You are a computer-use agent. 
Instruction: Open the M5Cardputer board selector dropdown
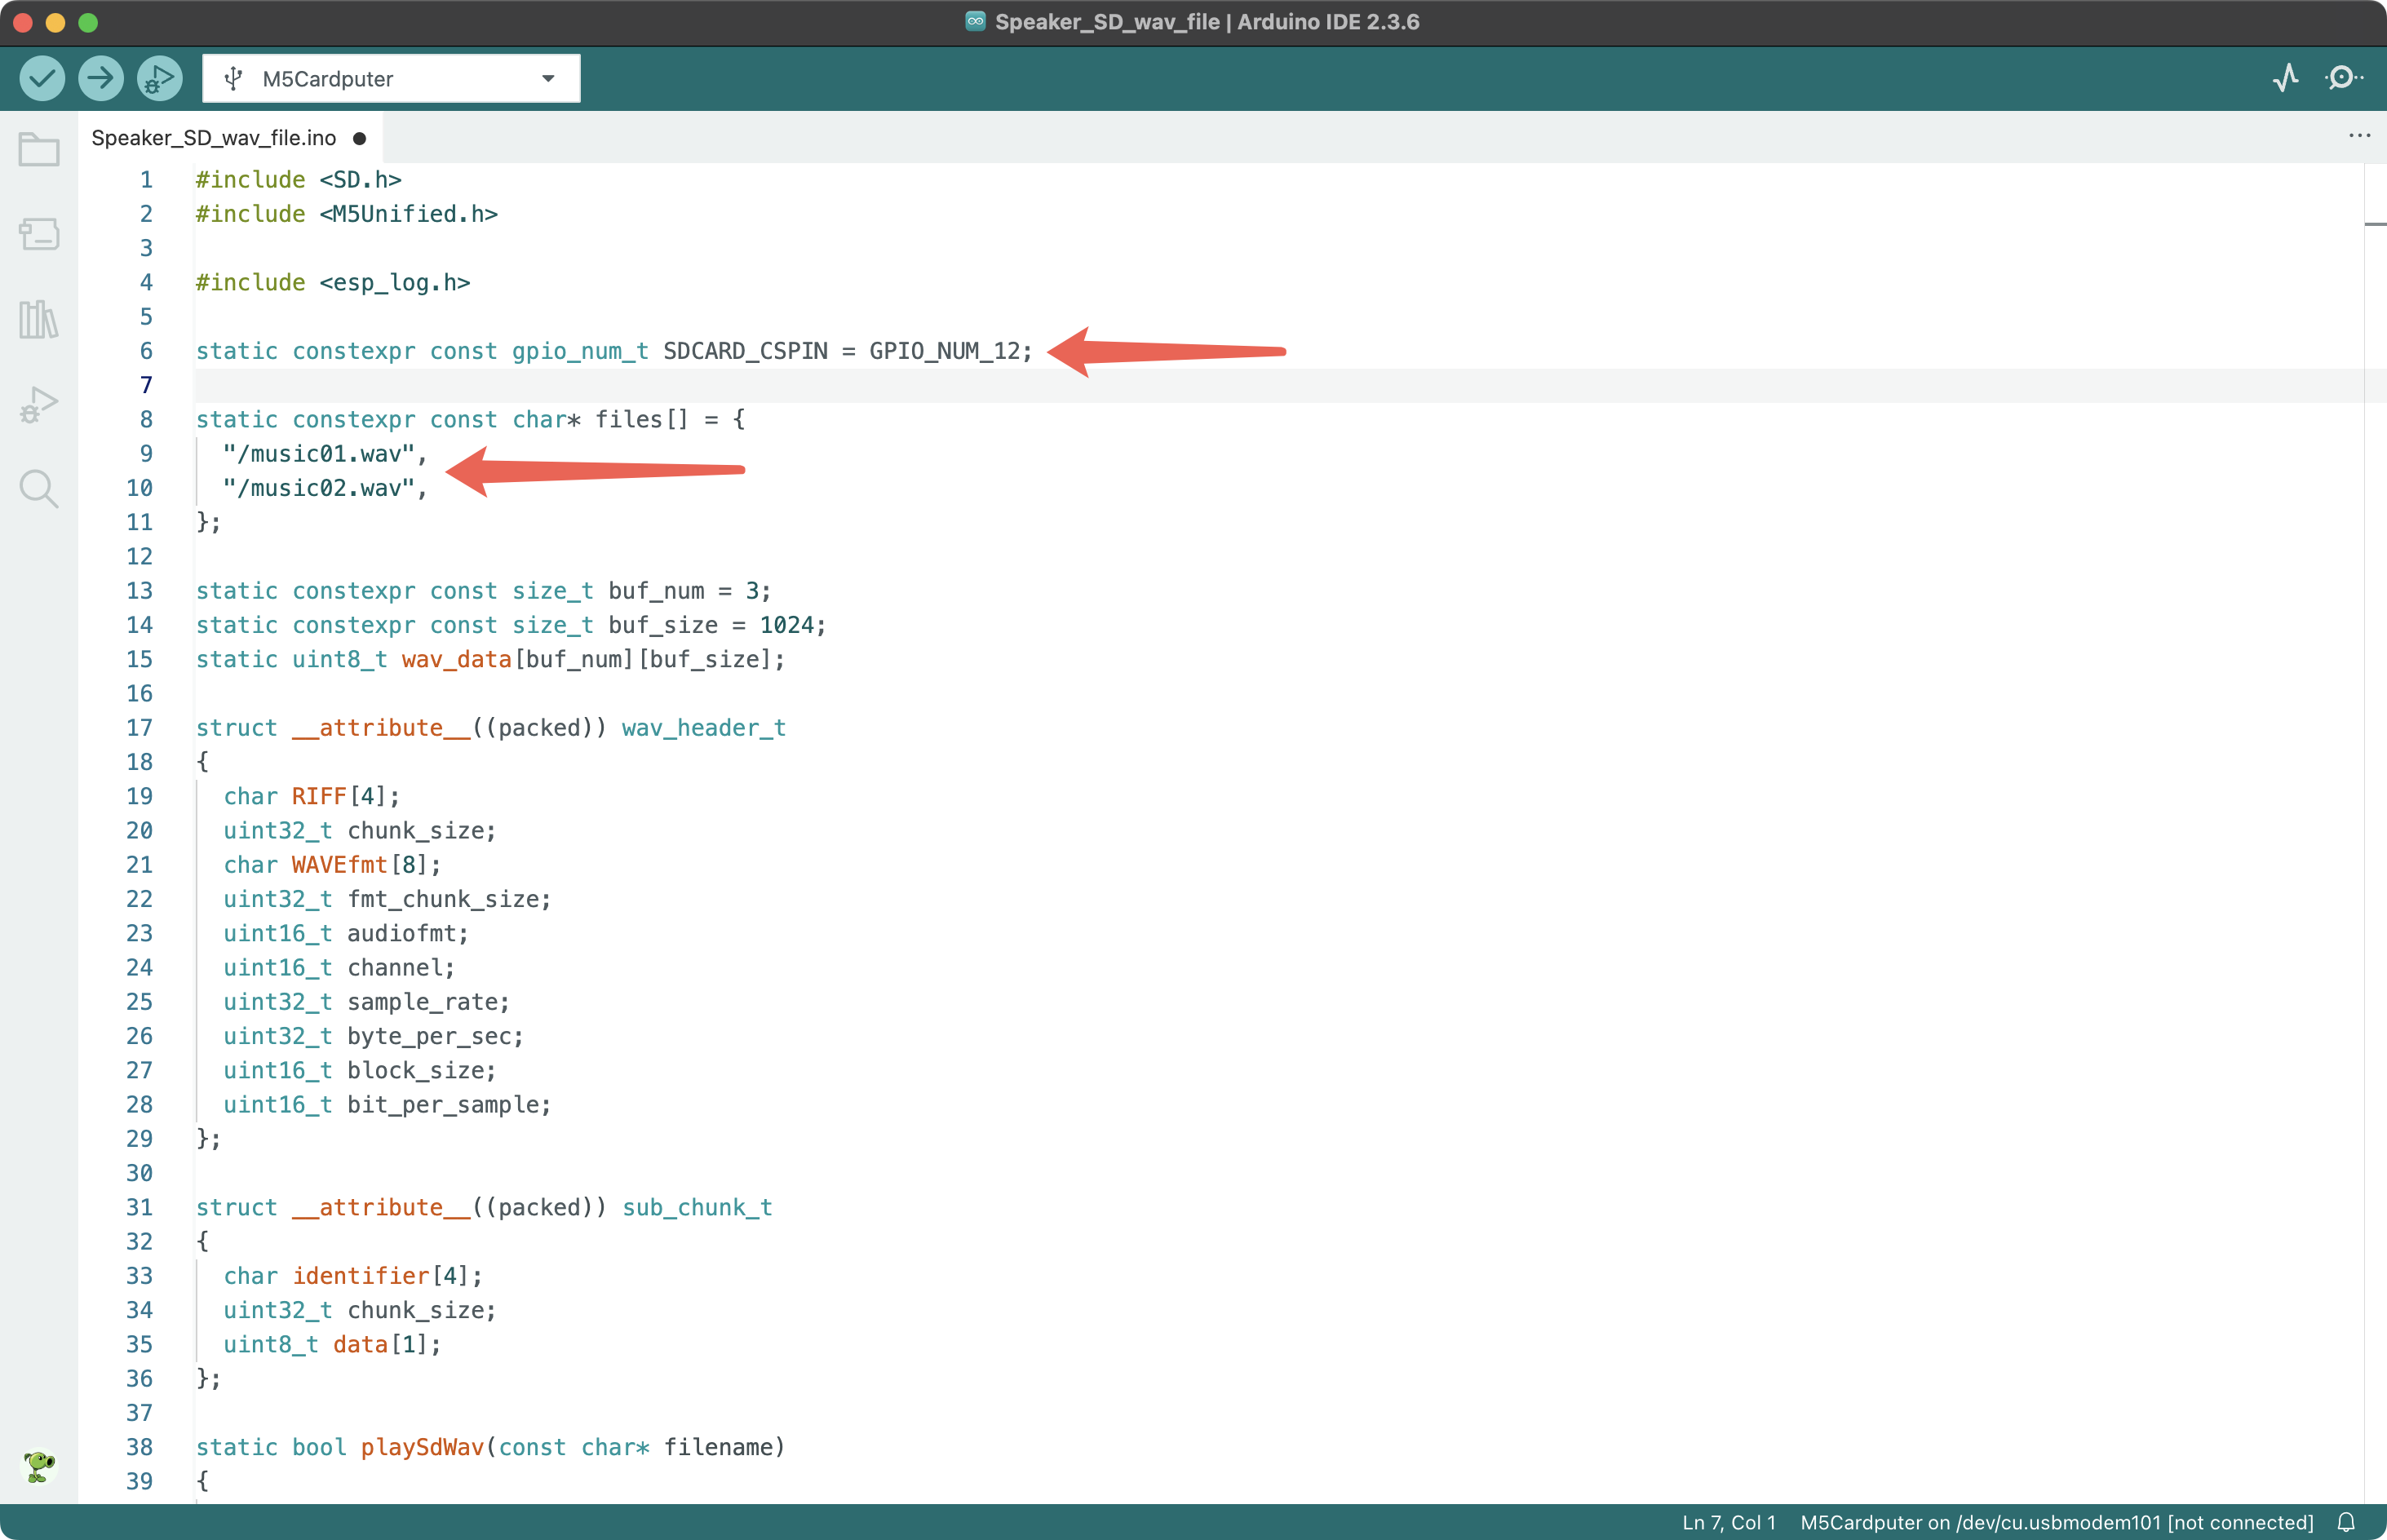(391, 78)
